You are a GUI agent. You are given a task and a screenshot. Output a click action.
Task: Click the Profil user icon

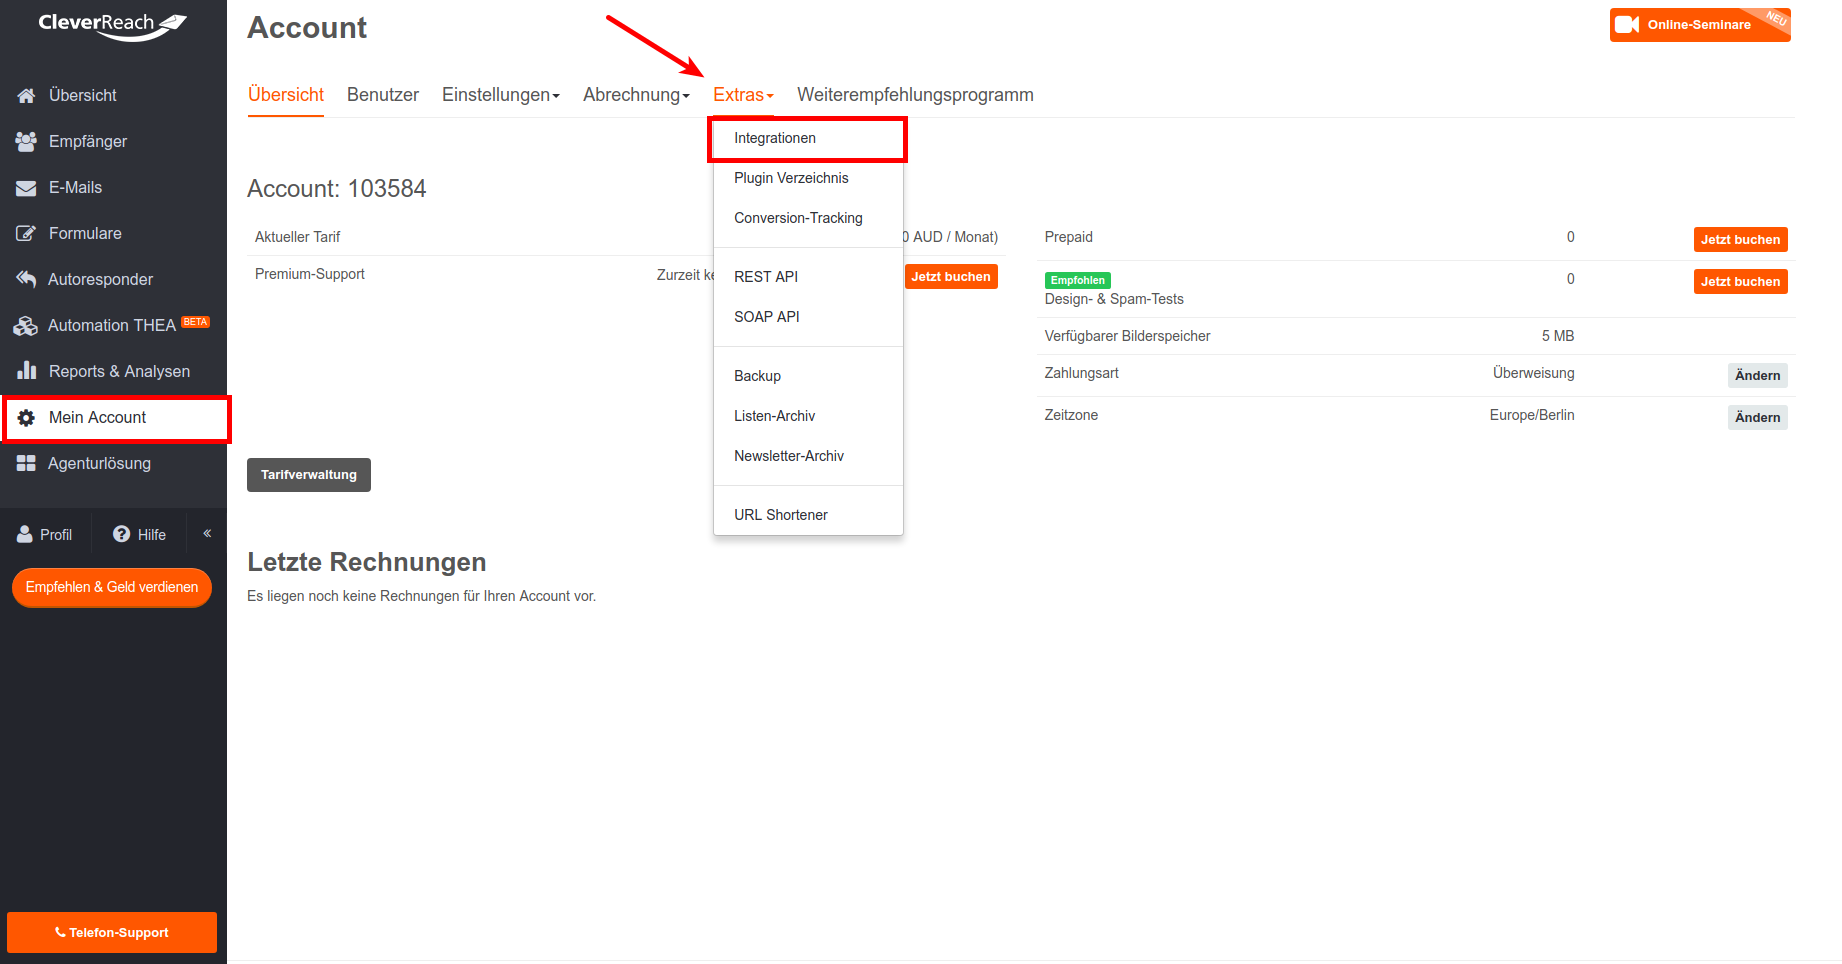[25, 534]
